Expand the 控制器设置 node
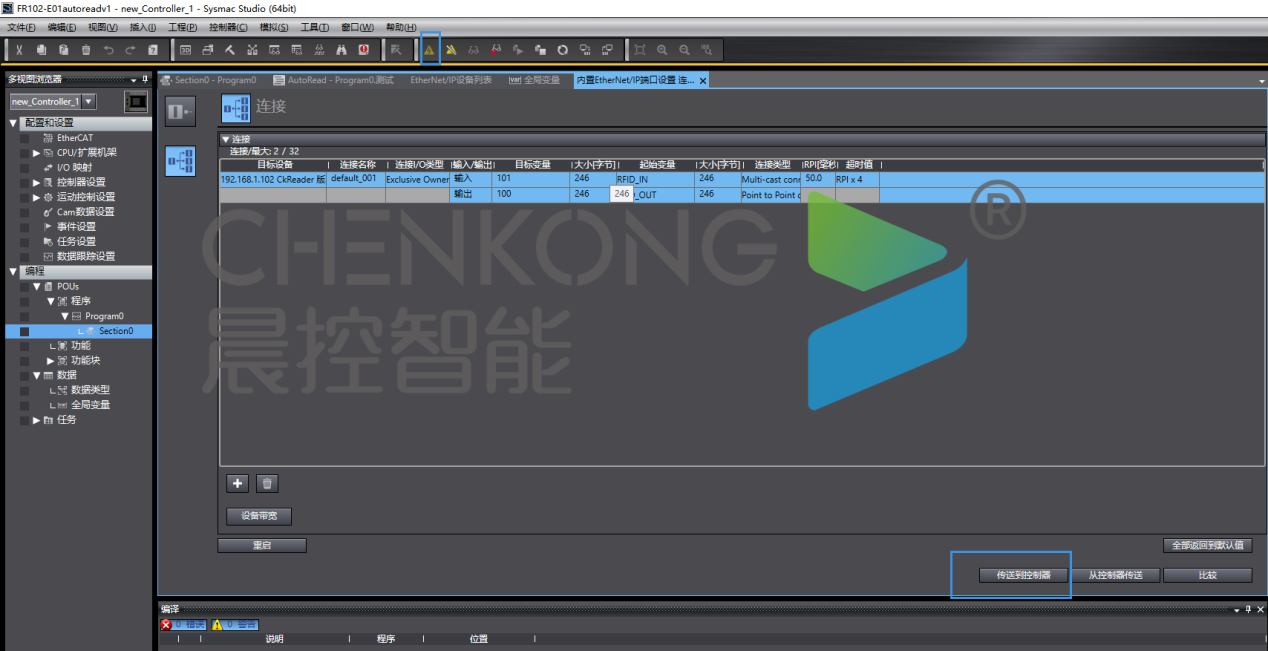 [x=37, y=182]
